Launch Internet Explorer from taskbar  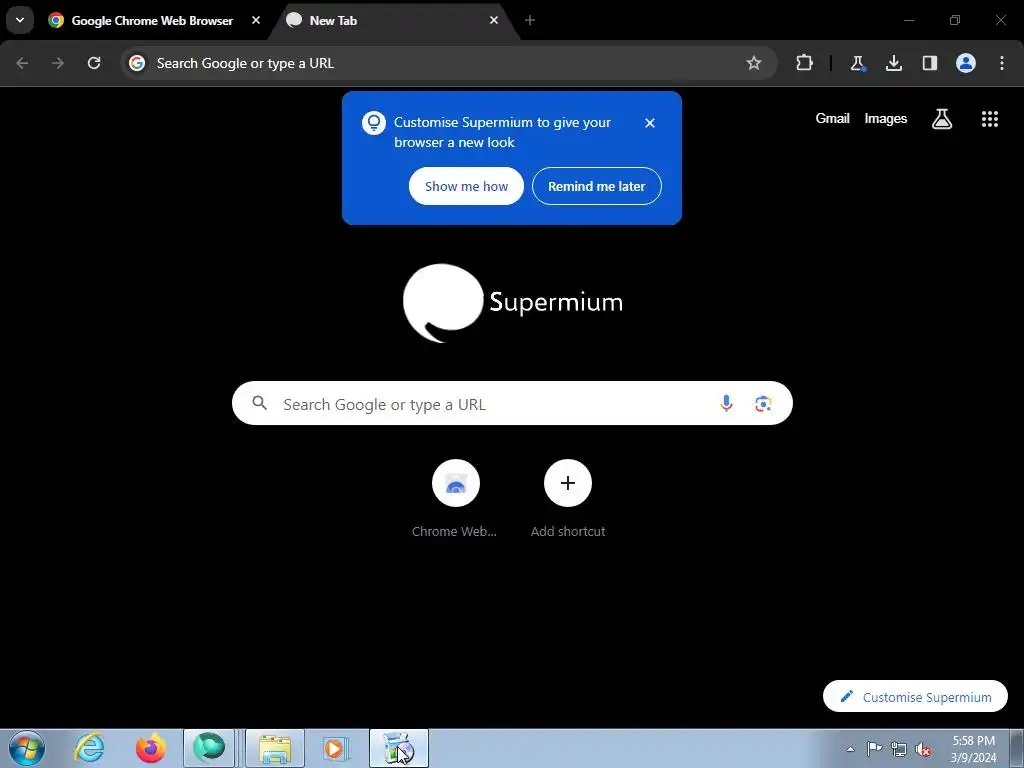[x=89, y=748]
